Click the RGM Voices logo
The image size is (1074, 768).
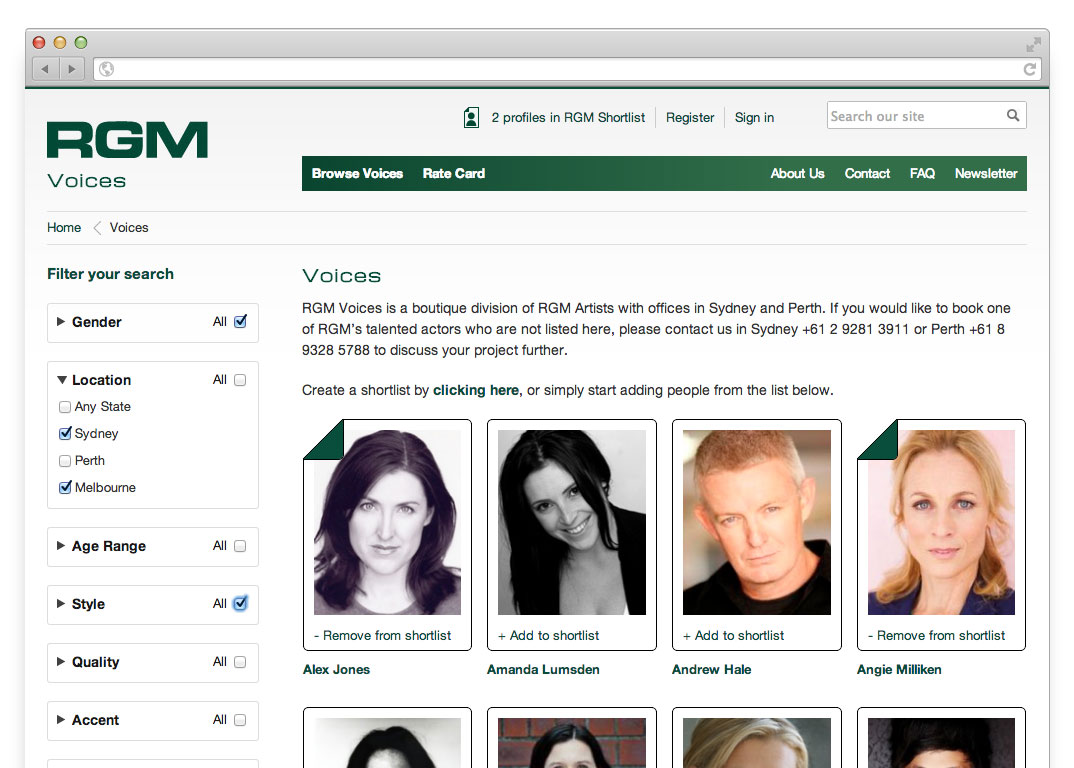127,154
